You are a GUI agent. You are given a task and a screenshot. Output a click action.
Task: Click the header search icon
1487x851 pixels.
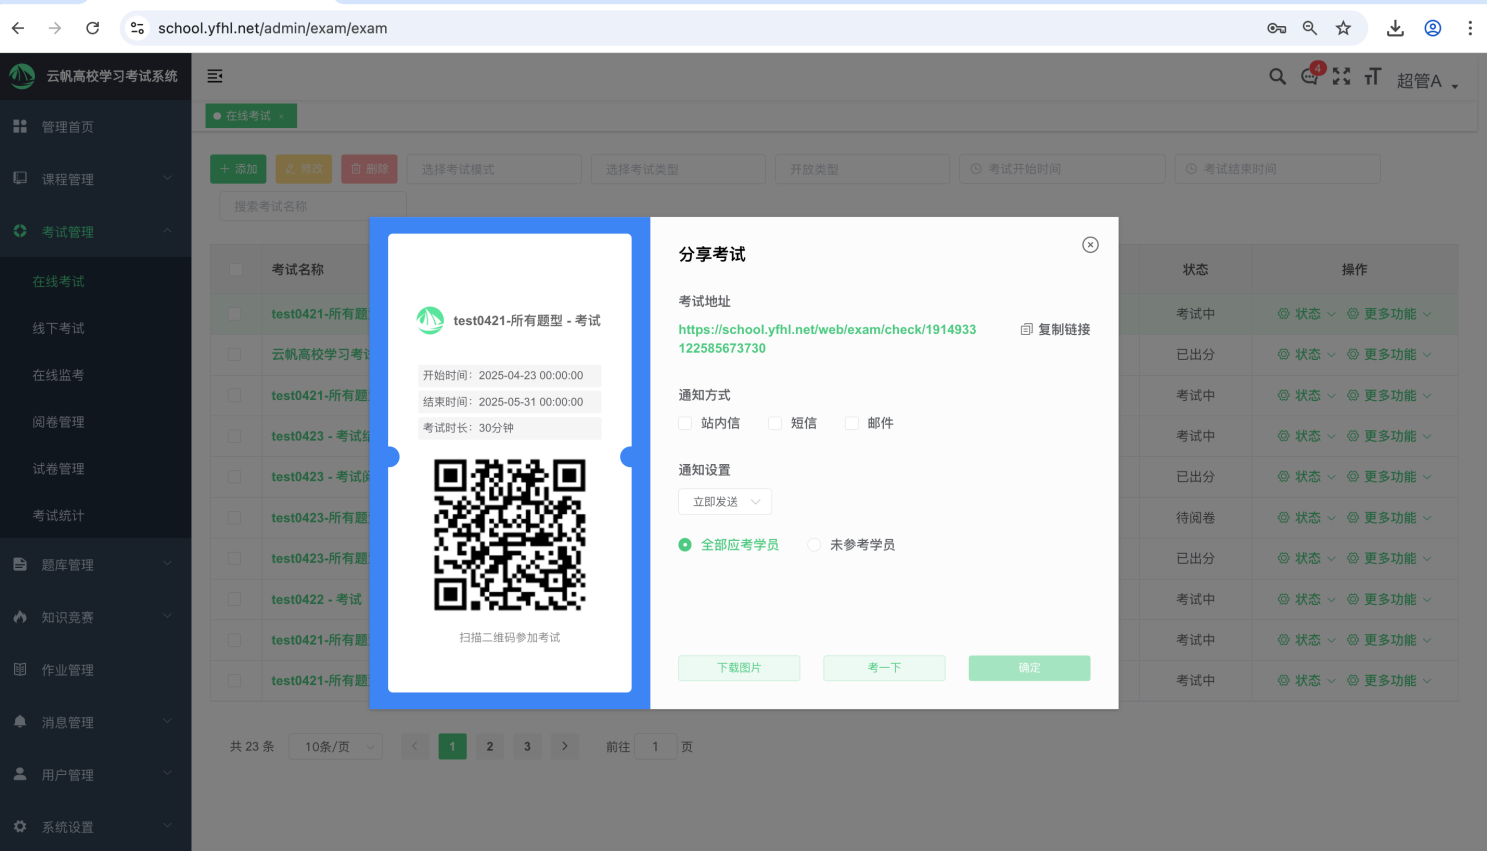[1277, 76]
